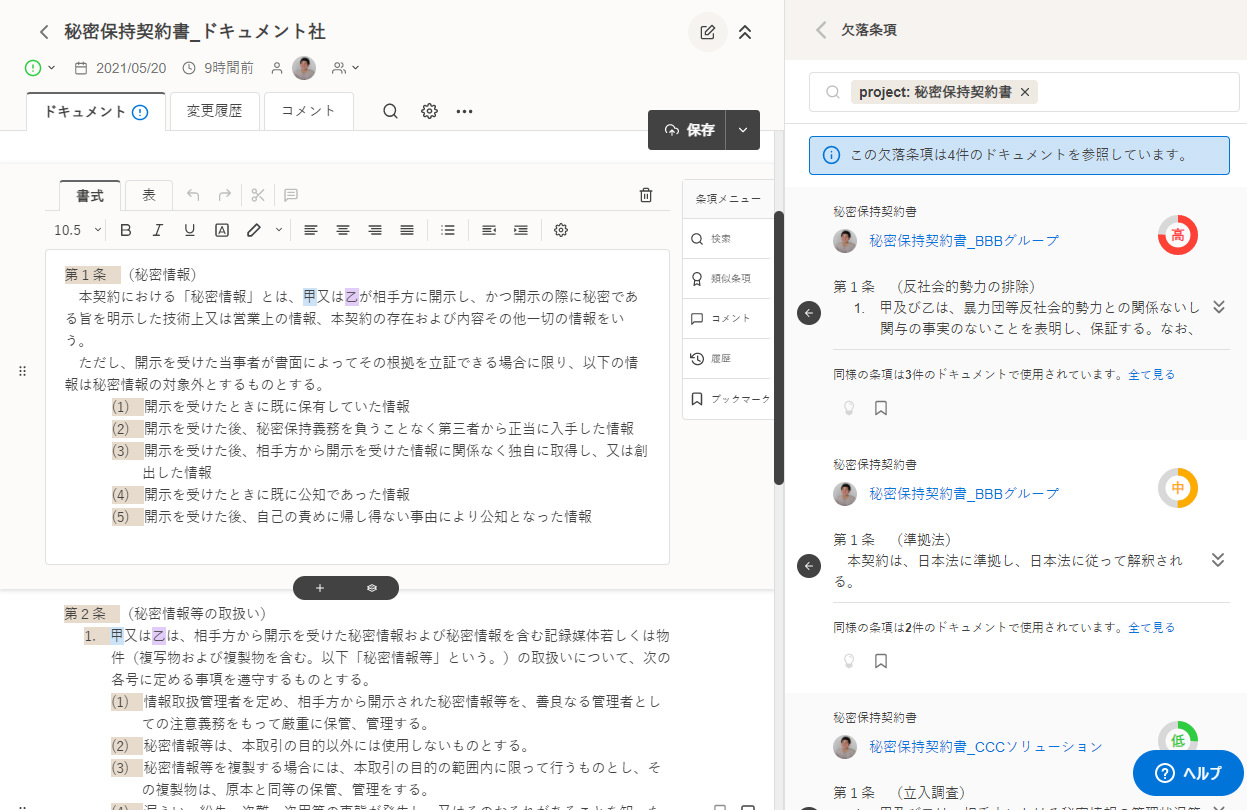Image resolution: width=1247 pixels, height=810 pixels.
Task: Toggle bold formatting in the editor toolbar
Action: coord(125,229)
